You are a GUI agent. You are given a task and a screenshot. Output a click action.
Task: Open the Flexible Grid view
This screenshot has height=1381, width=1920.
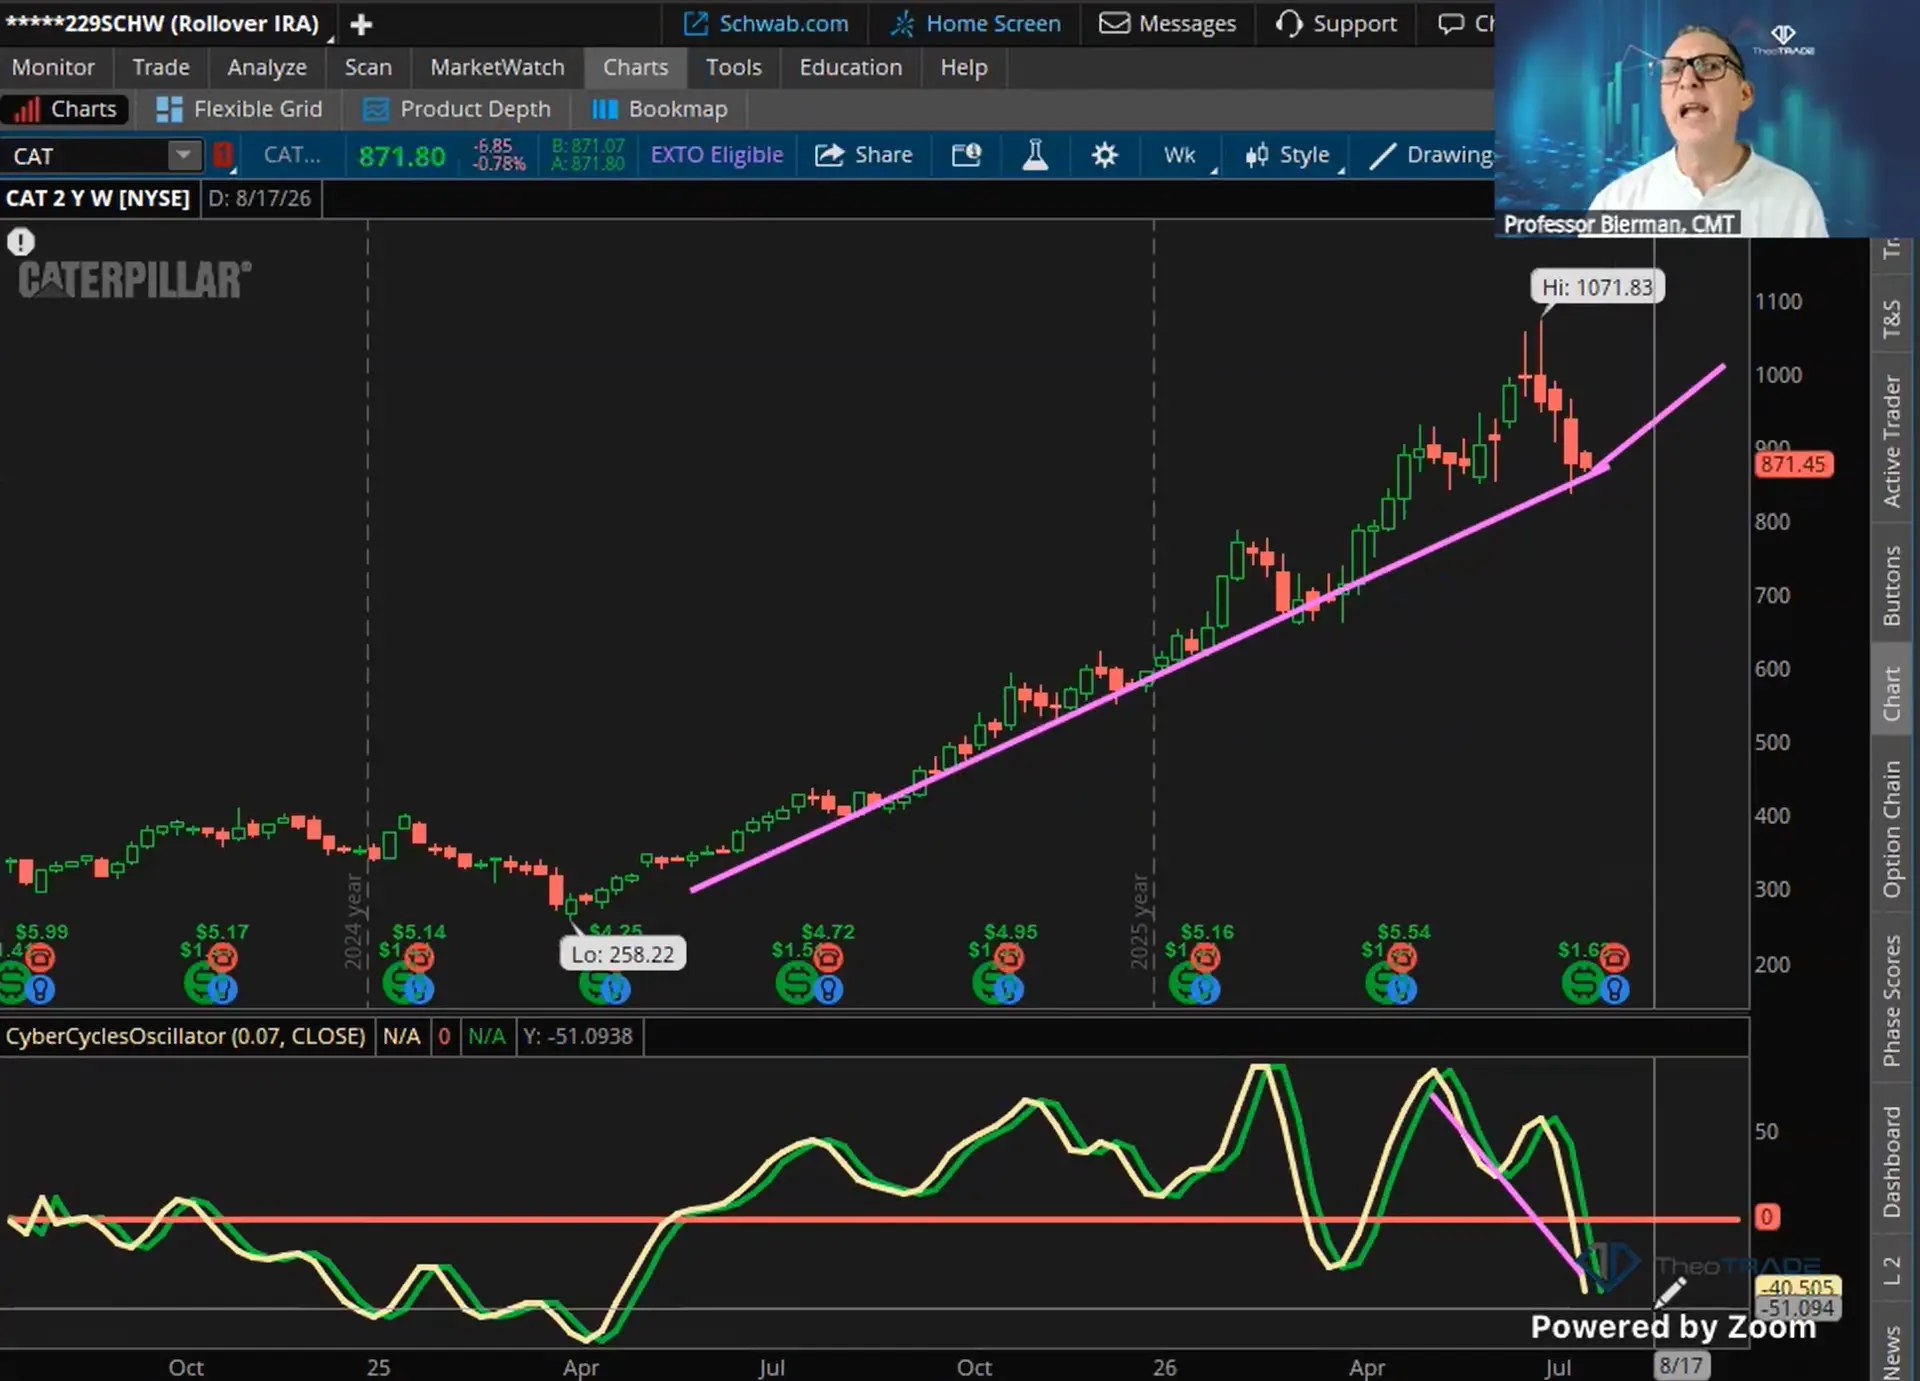tap(240, 109)
